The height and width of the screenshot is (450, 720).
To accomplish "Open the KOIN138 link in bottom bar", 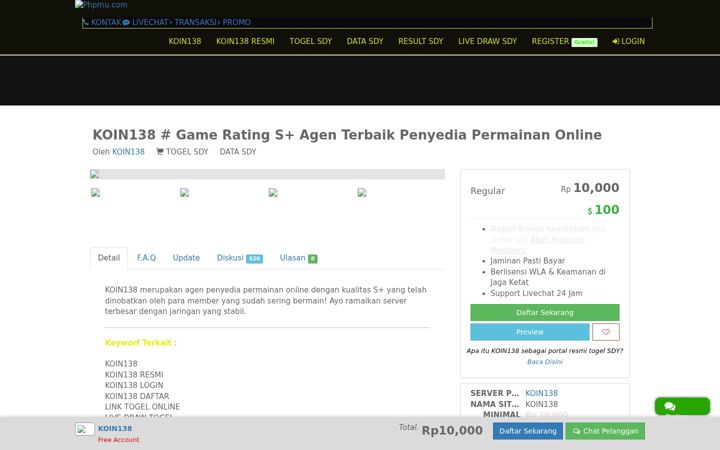I will point(115,428).
